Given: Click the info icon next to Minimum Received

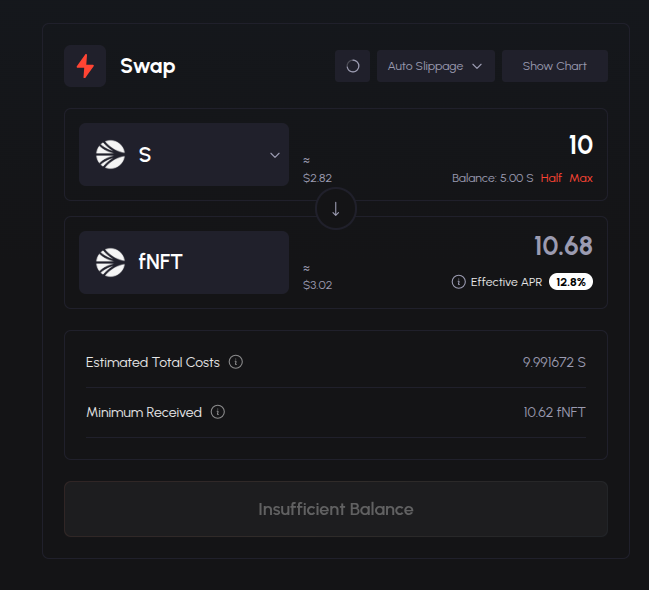Looking at the screenshot, I should pyautogui.click(x=218, y=412).
